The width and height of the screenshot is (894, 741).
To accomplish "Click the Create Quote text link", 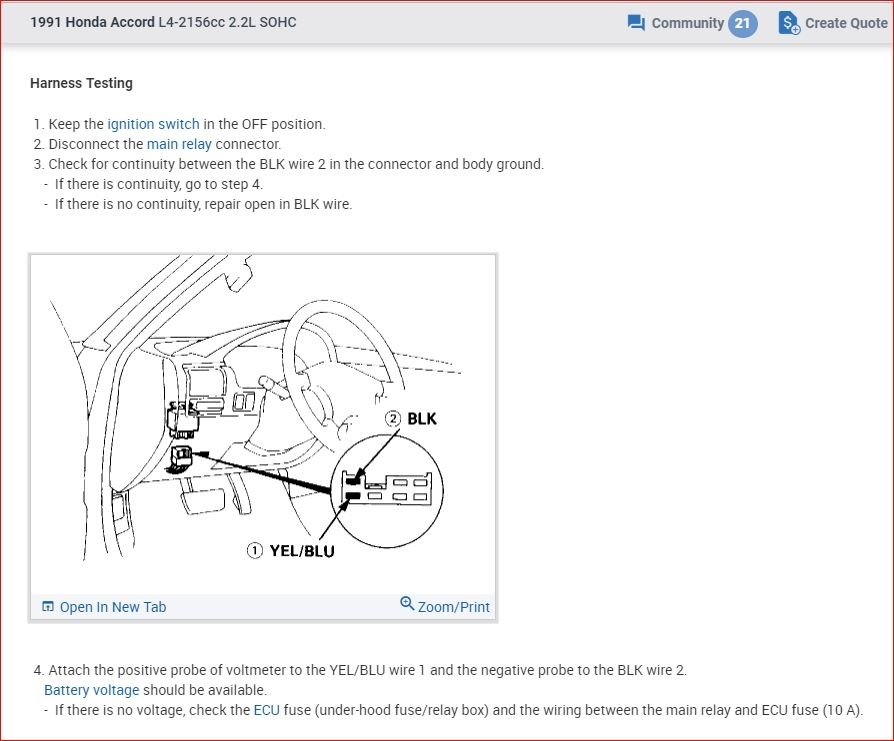I will click(846, 23).
